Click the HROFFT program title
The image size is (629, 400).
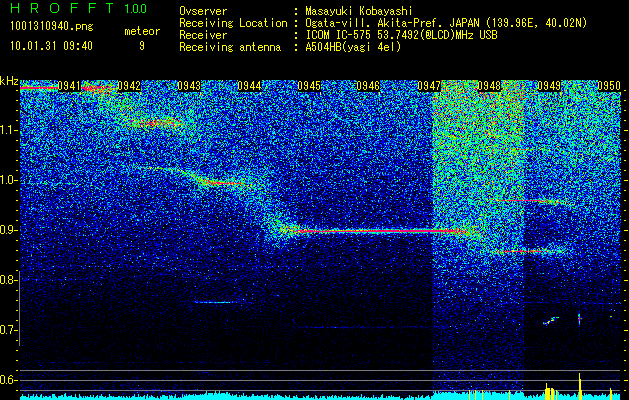[62, 8]
